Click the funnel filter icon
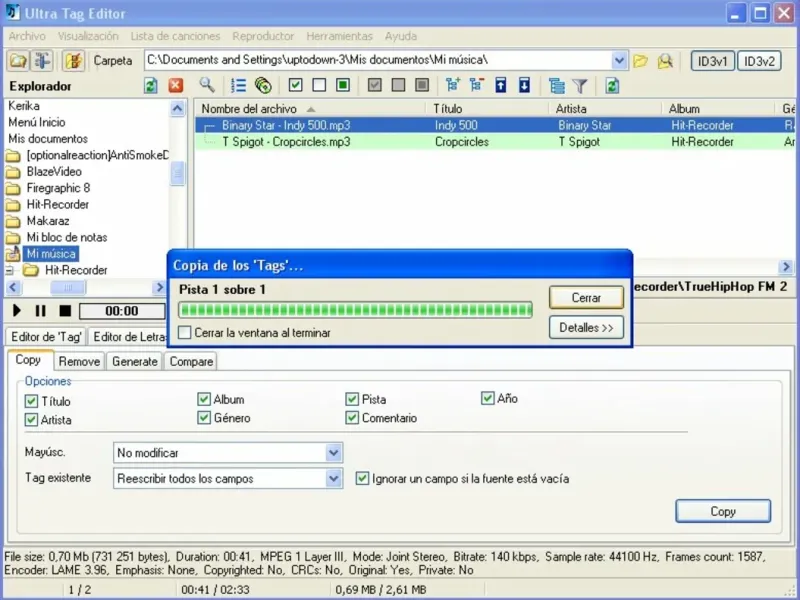Viewport: 800px width, 600px height. [580, 86]
